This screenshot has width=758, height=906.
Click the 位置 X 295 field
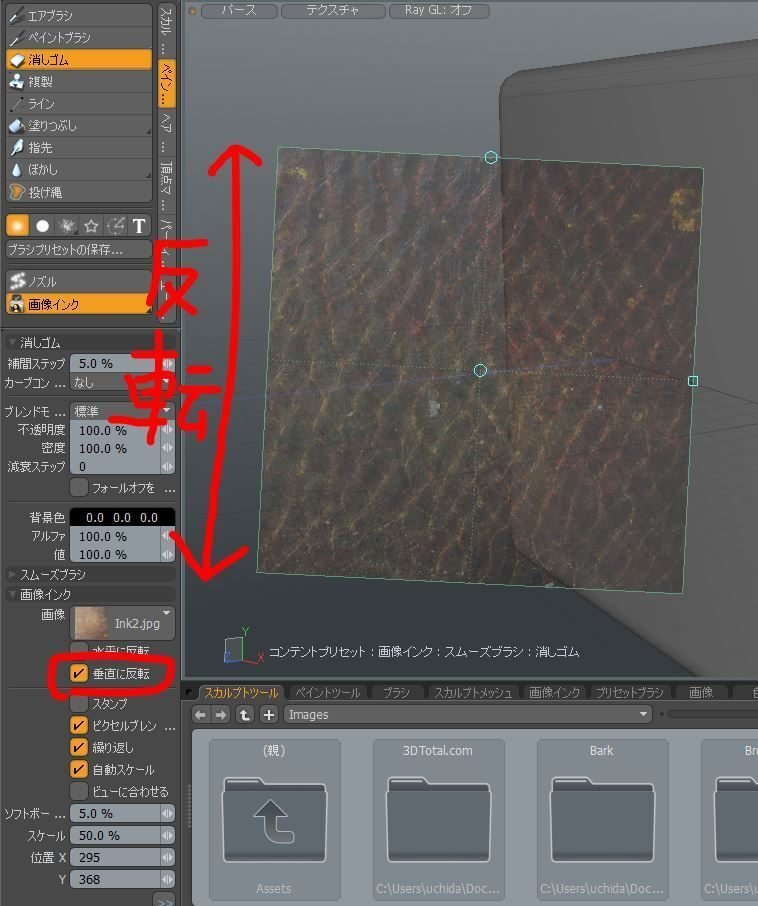coord(122,857)
